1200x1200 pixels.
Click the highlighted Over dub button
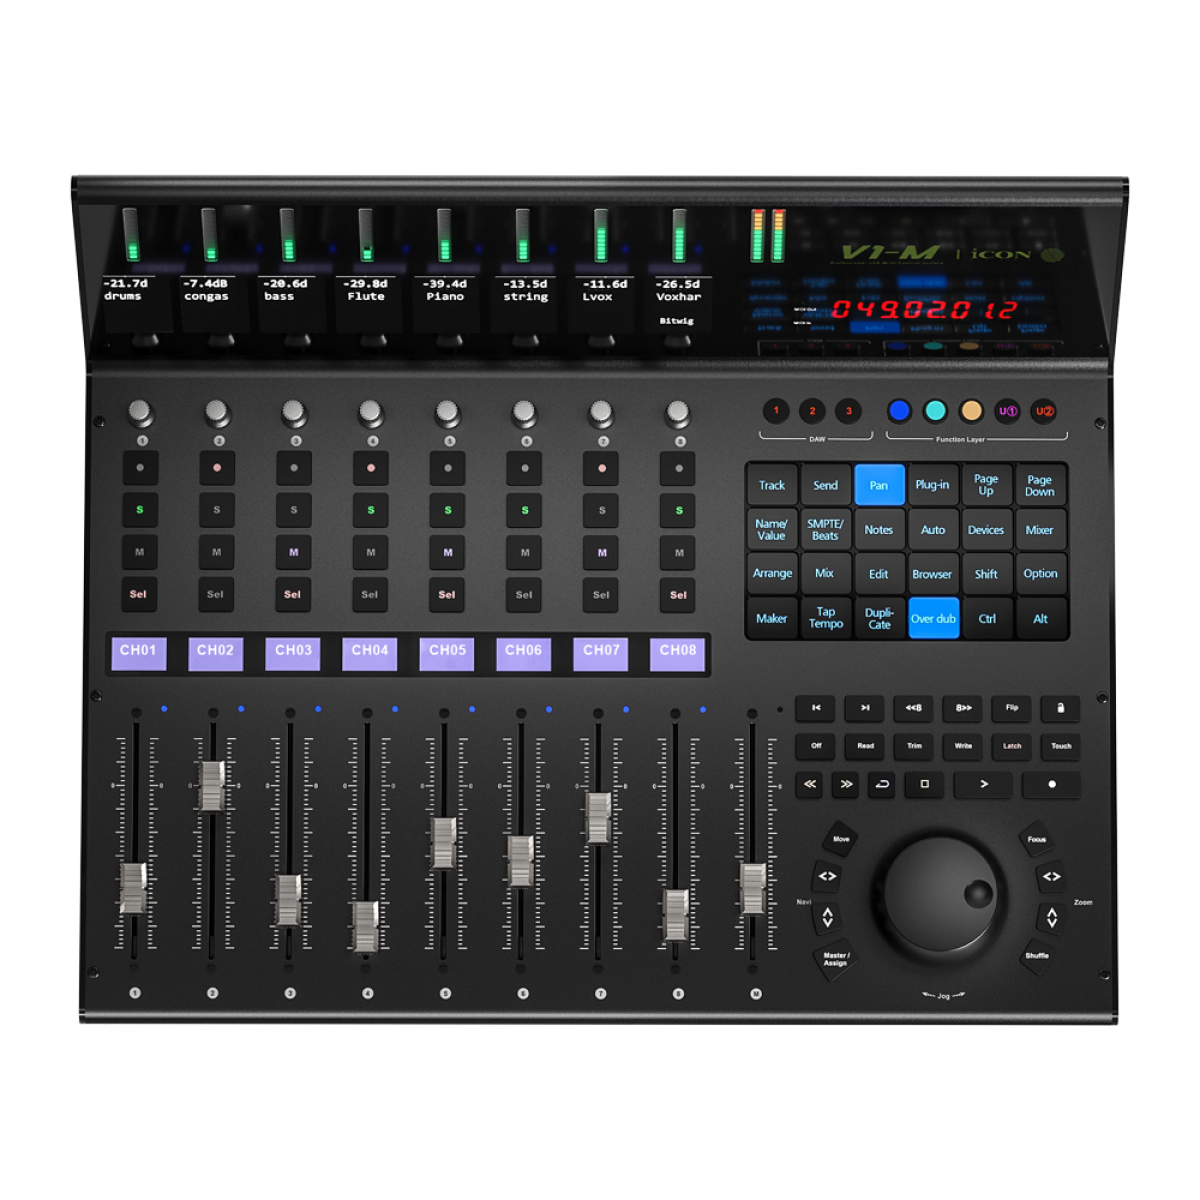[x=933, y=618]
